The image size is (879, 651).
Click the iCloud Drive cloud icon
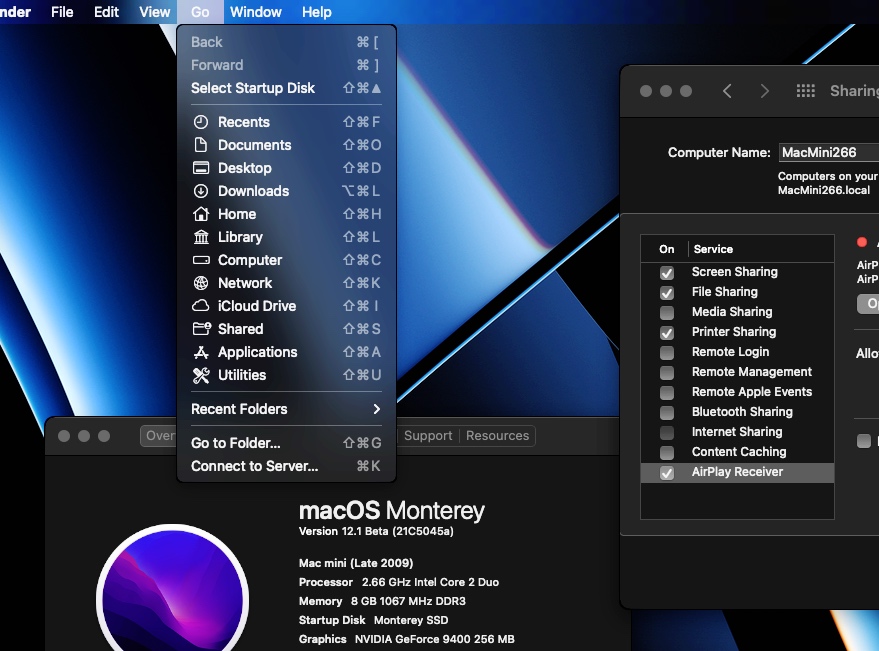click(201, 306)
